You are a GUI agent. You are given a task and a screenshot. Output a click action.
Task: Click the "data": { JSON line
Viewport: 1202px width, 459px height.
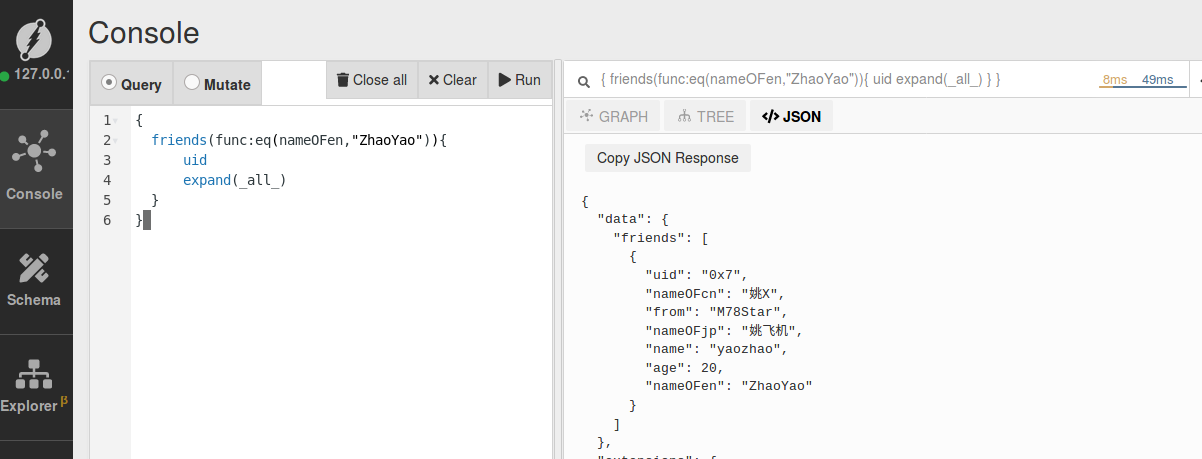click(x=632, y=218)
